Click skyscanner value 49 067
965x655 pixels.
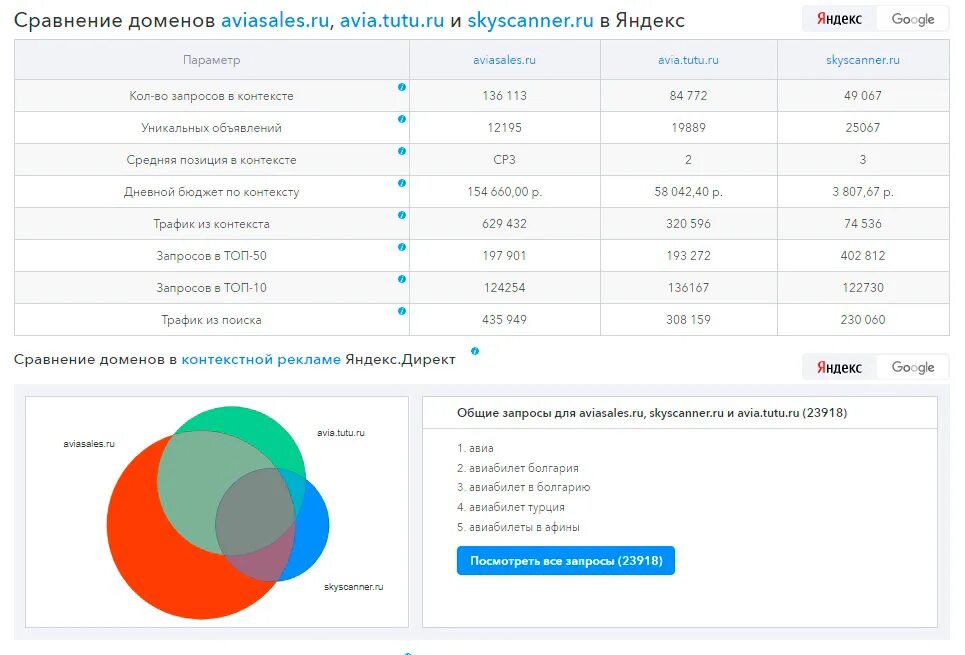click(x=862, y=96)
